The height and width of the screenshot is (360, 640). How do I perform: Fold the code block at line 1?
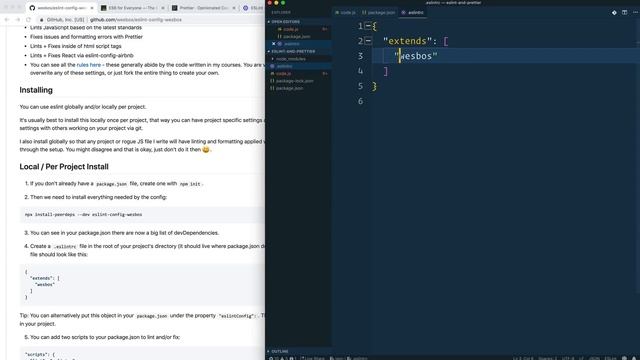(368, 26)
